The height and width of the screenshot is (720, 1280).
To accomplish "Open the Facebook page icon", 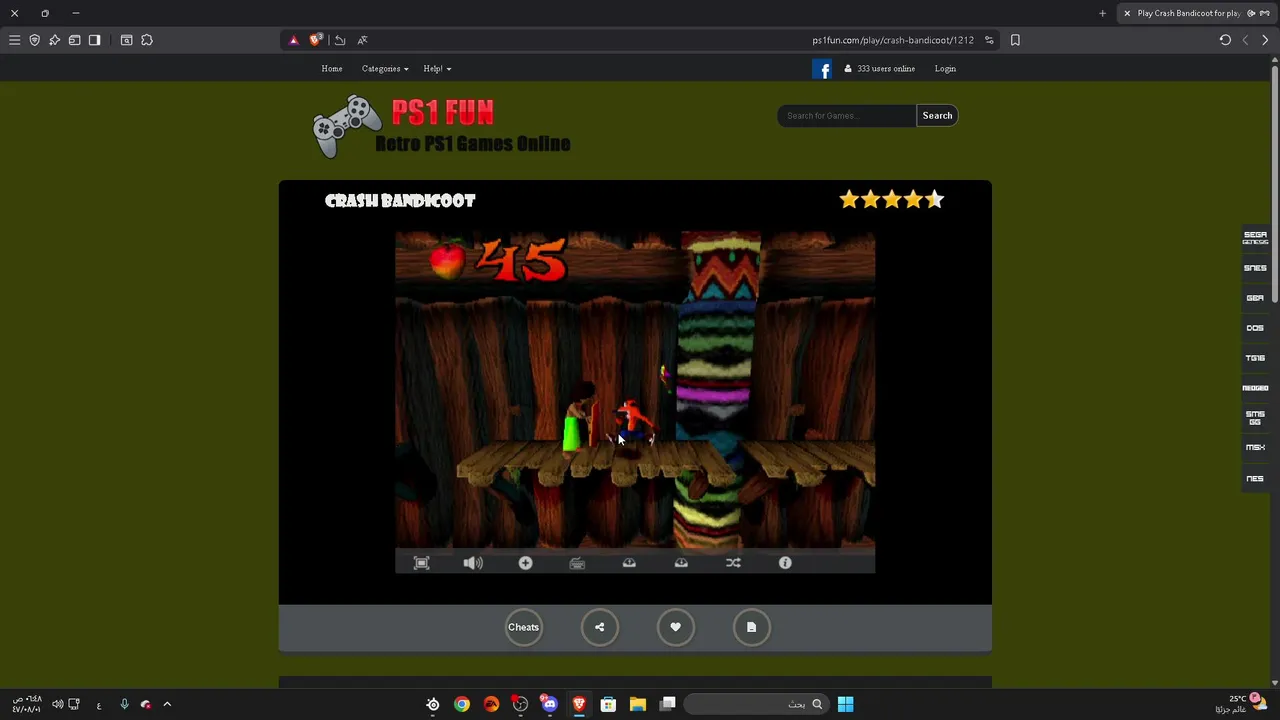I will pyautogui.click(x=822, y=69).
